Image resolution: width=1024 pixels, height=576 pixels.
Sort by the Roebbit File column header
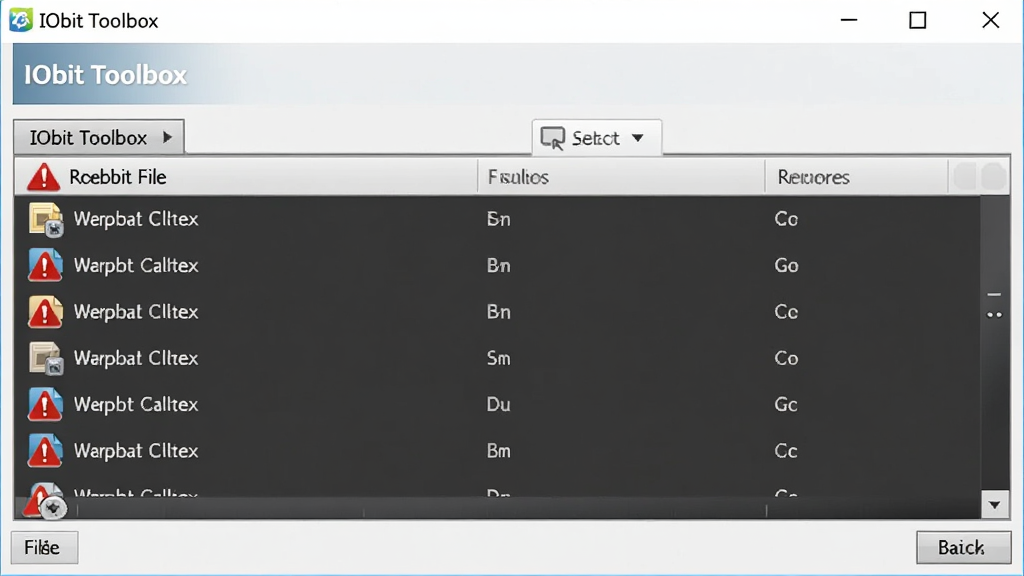tap(246, 177)
